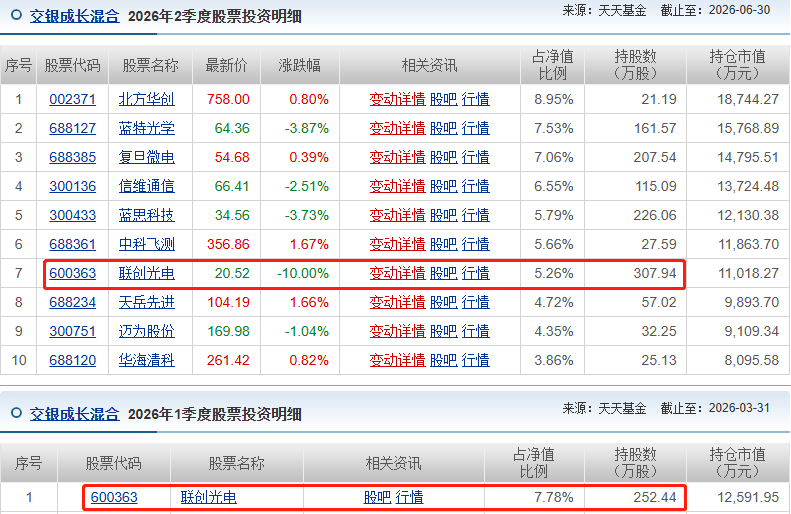Screen dimensions: 791x514
Task: Open 行情 for the 北方华创 row
Action: [476, 99]
